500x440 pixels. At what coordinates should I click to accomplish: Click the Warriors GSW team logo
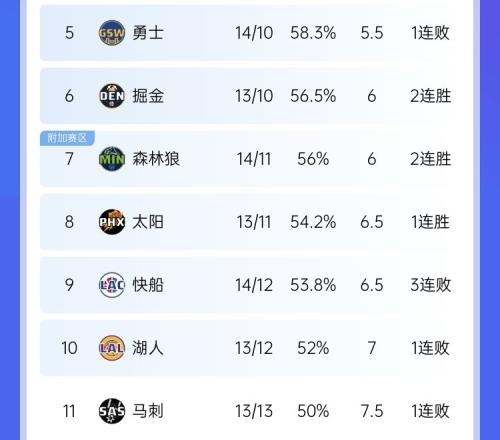point(112,33)
